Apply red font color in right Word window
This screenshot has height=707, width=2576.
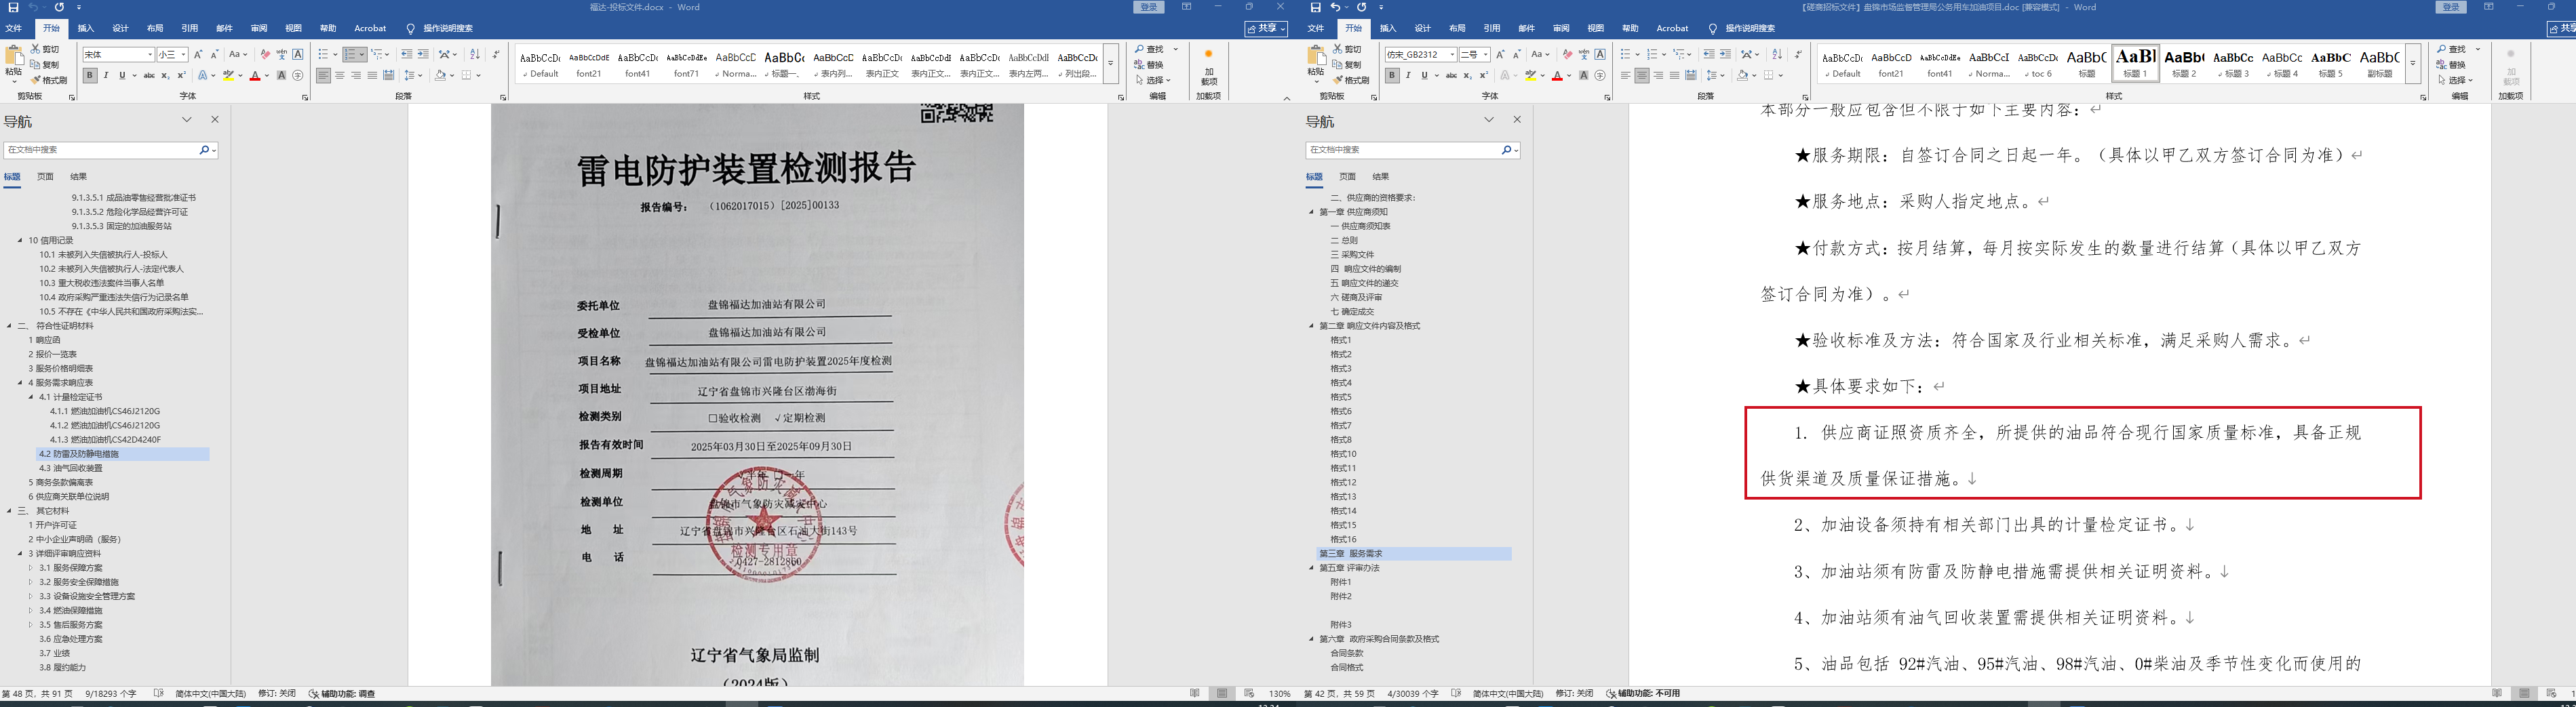[x=1557, y=75]
